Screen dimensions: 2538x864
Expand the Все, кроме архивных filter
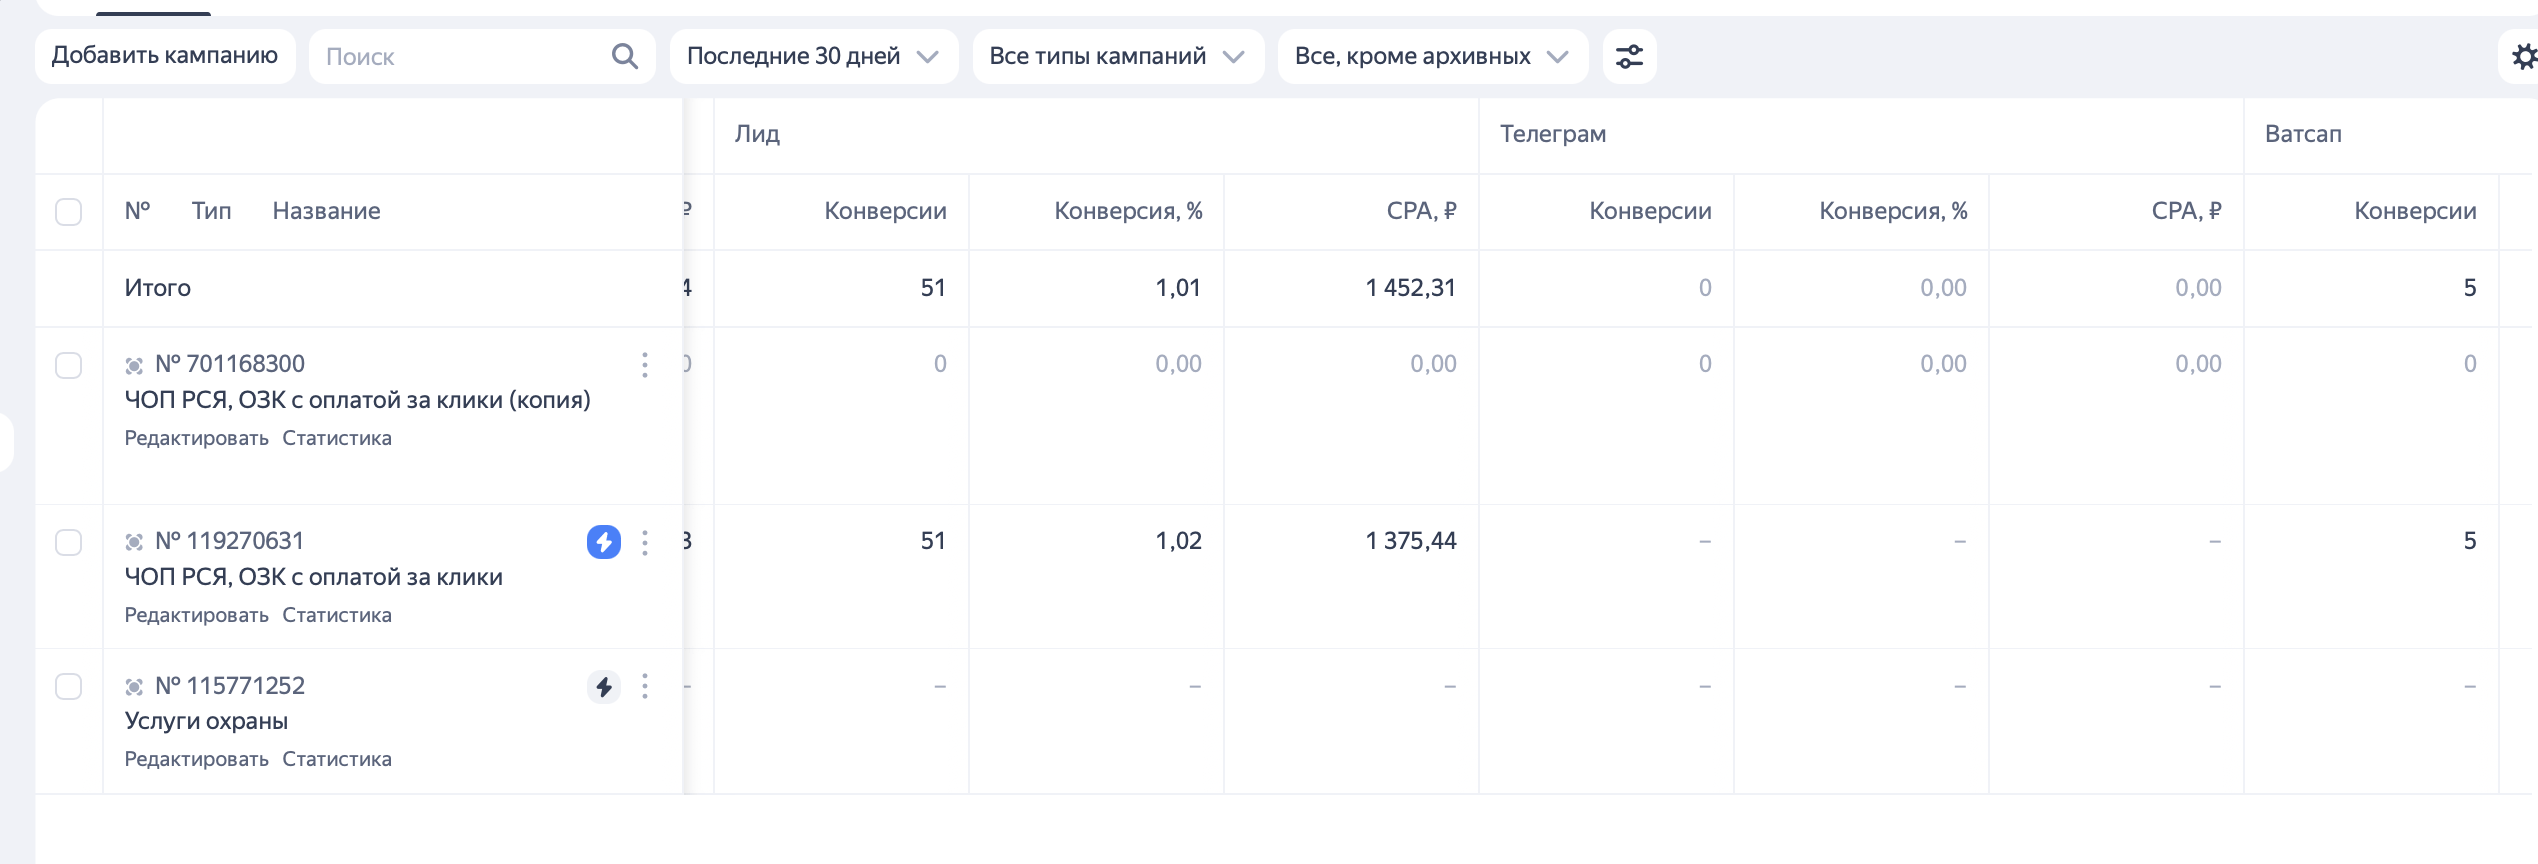(x=1431, y=56)
